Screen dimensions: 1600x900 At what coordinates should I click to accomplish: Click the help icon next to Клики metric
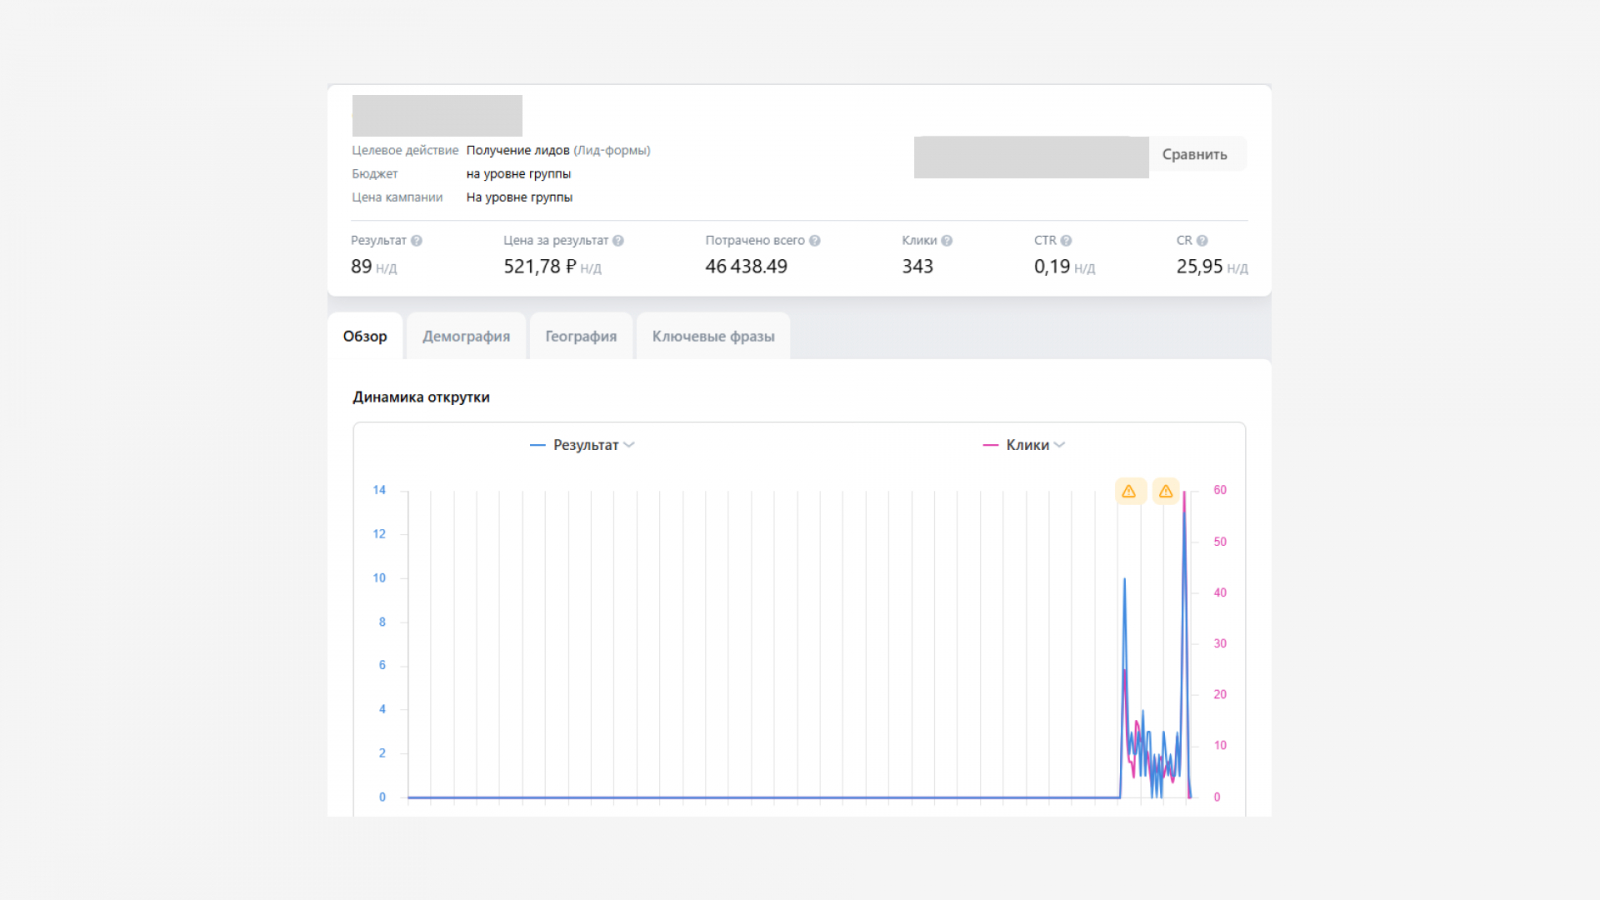(x=947, y=241)
